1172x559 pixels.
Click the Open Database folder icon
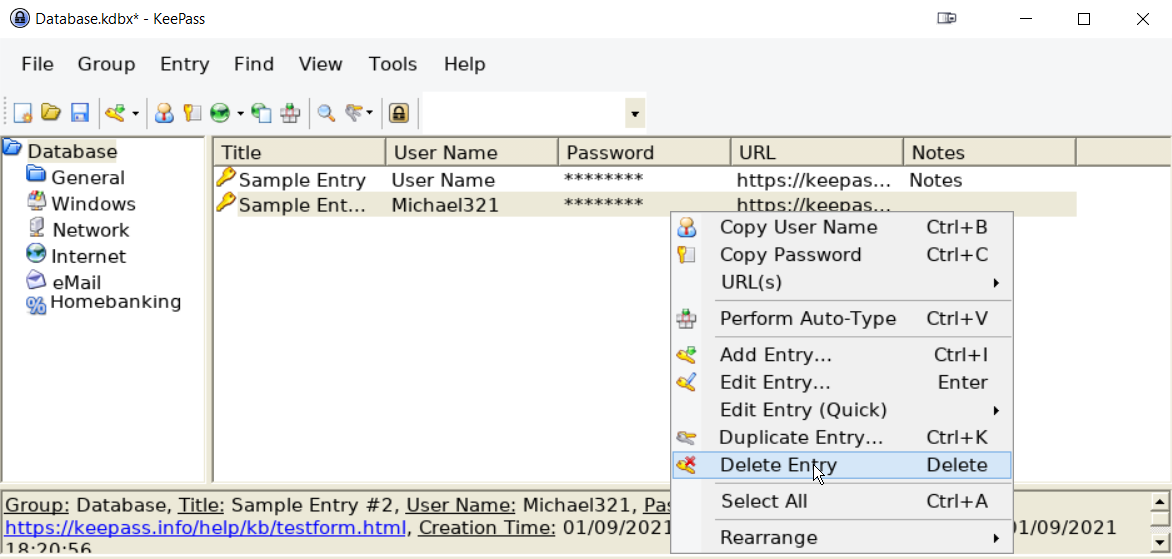click(51, 113)
